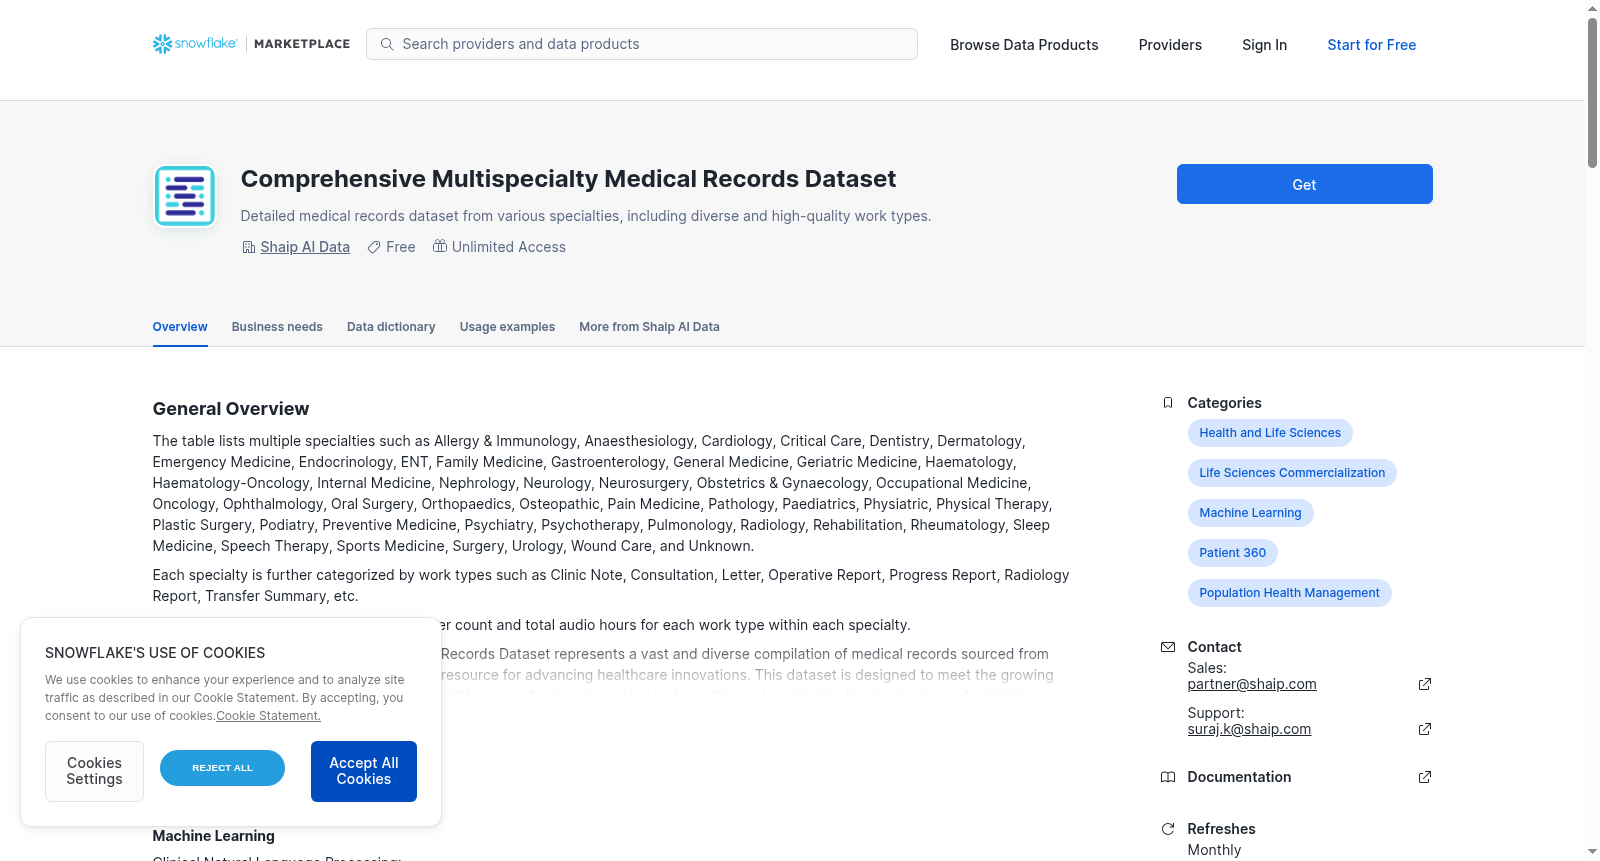Viewport: 1600px width, 861px height.
Task: Click the Machine Learning section heading
Action: [213, 836]
